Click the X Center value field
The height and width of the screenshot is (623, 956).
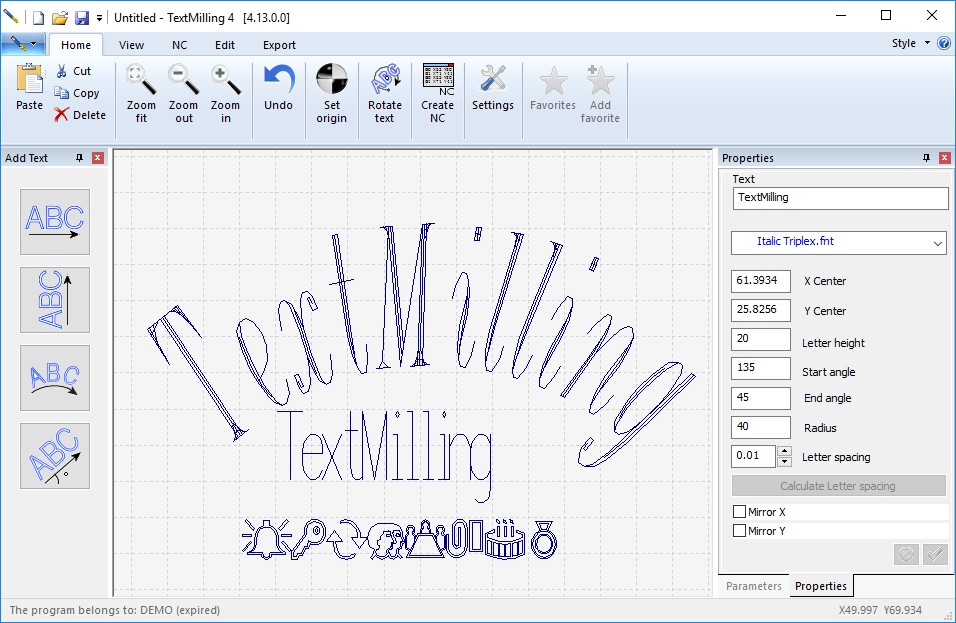point(760,281)
